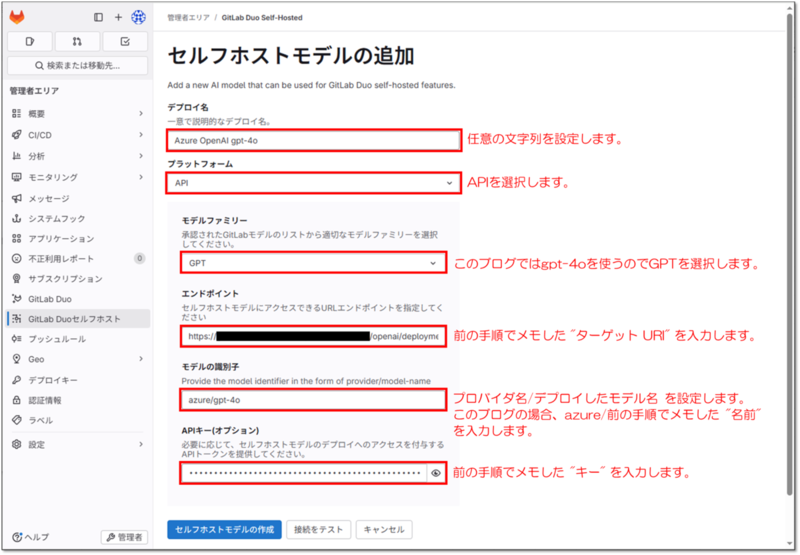The height and width of the screenshot is (555, 800).
Task: Click the plus create new icon
Action: 118,17
